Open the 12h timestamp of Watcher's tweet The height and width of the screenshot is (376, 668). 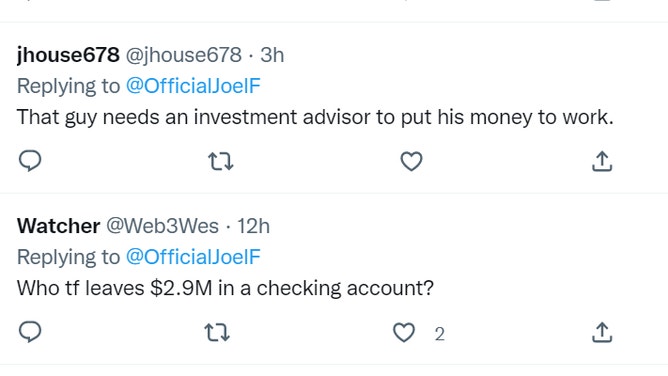click(253, 226)
